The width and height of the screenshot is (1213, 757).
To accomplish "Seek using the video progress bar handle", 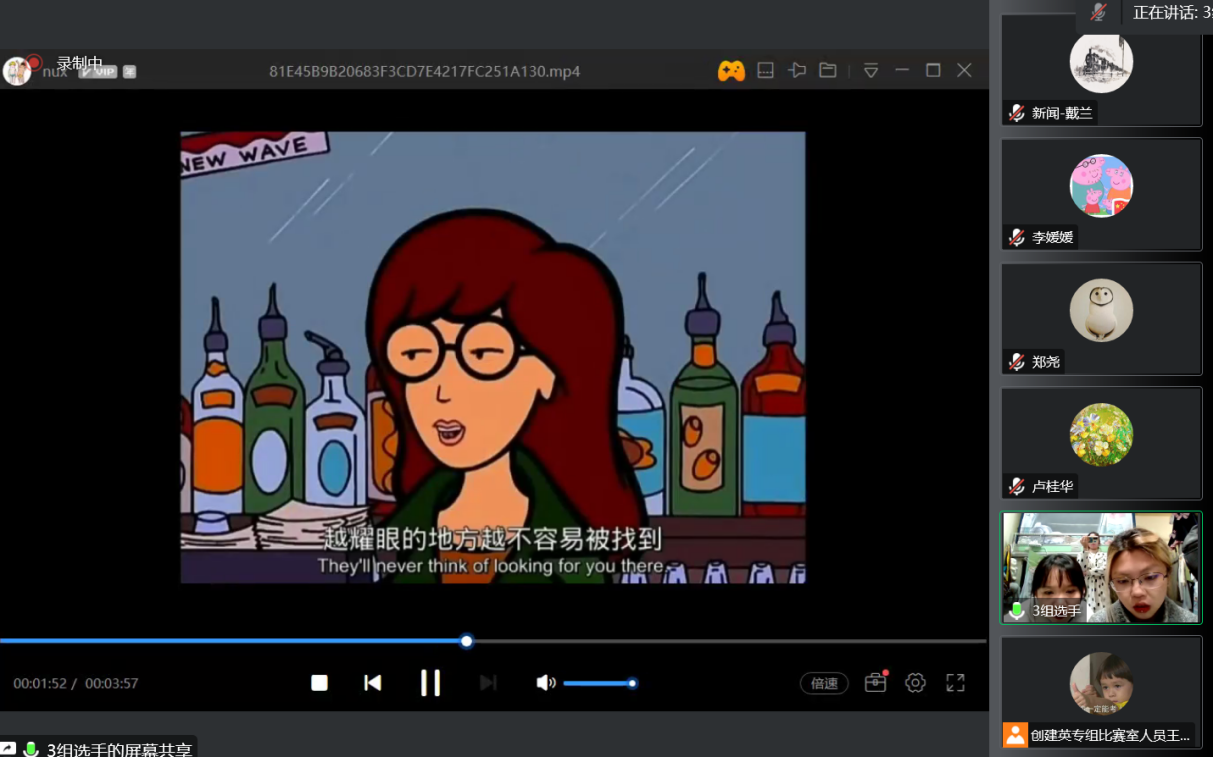I will pos(466,641).
